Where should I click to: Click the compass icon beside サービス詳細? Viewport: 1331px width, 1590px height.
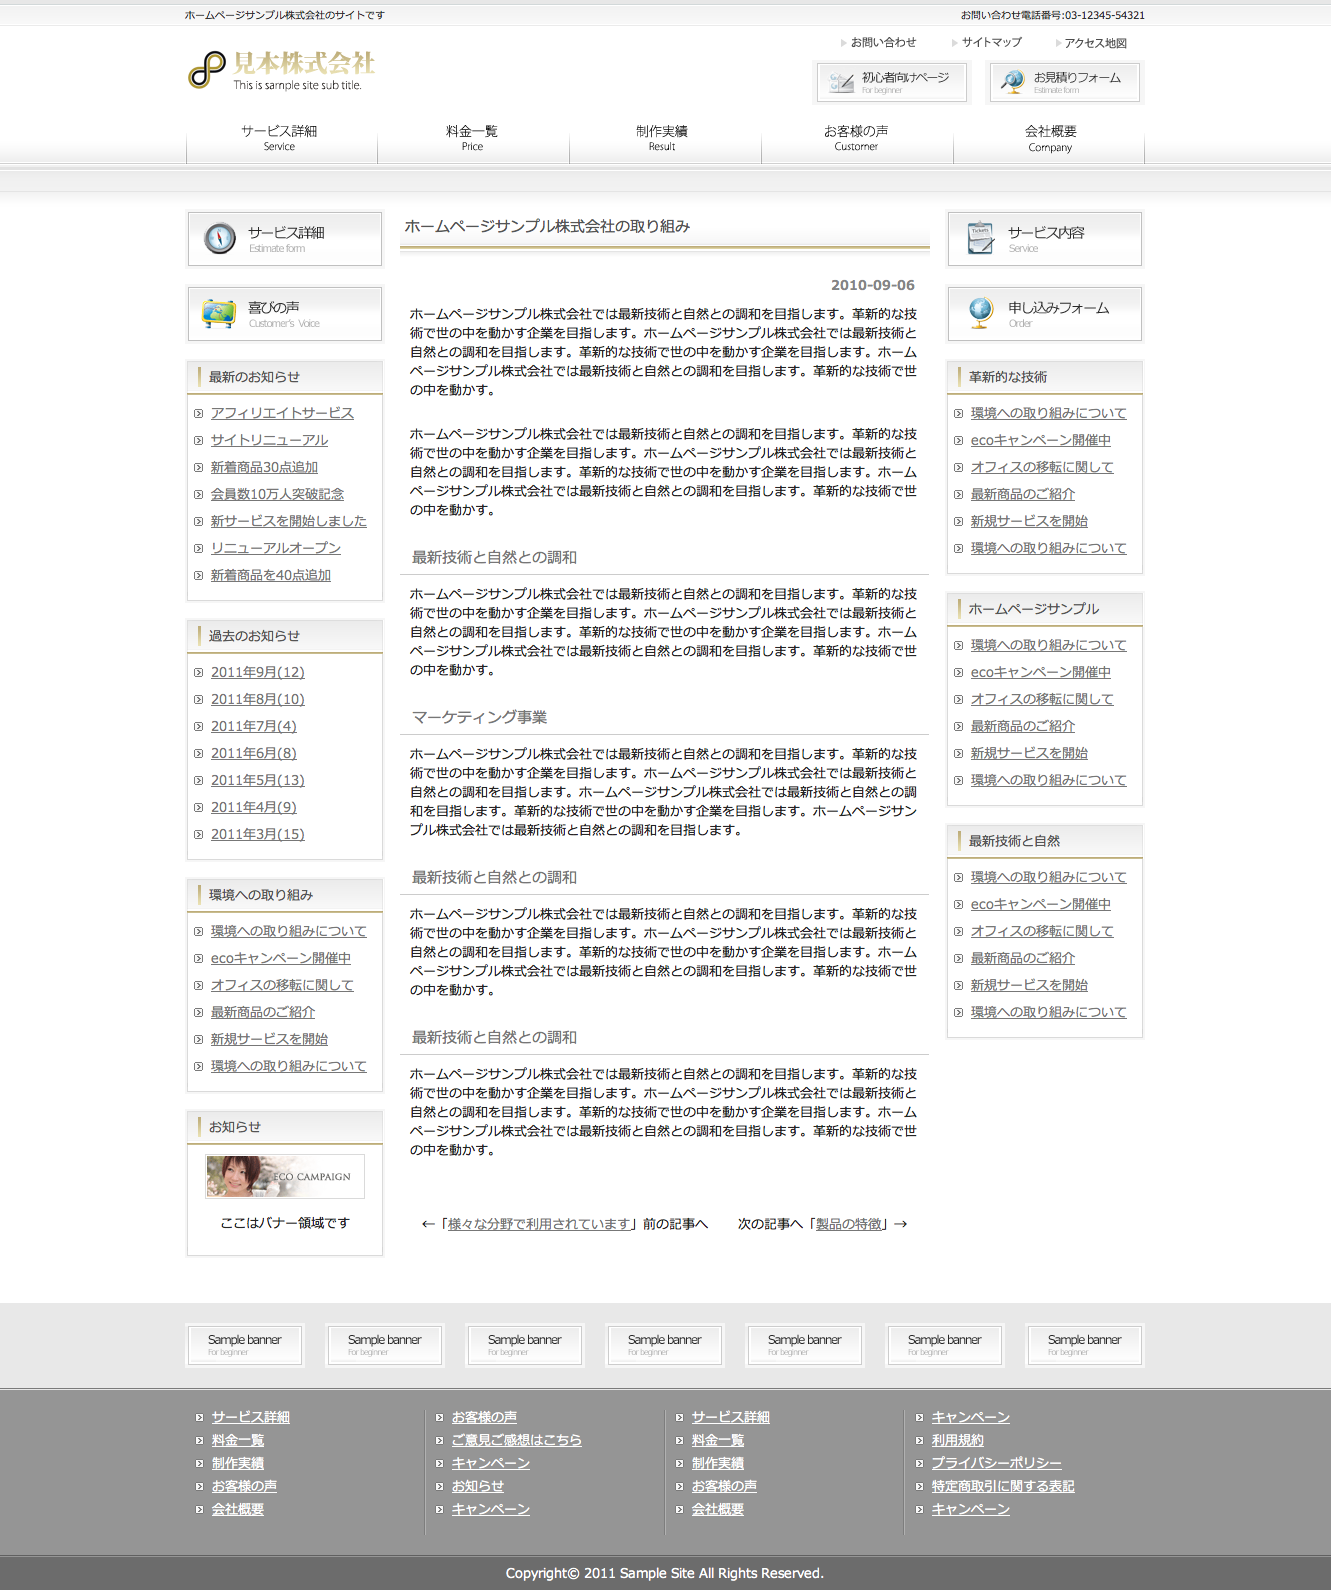pos(220,238)
